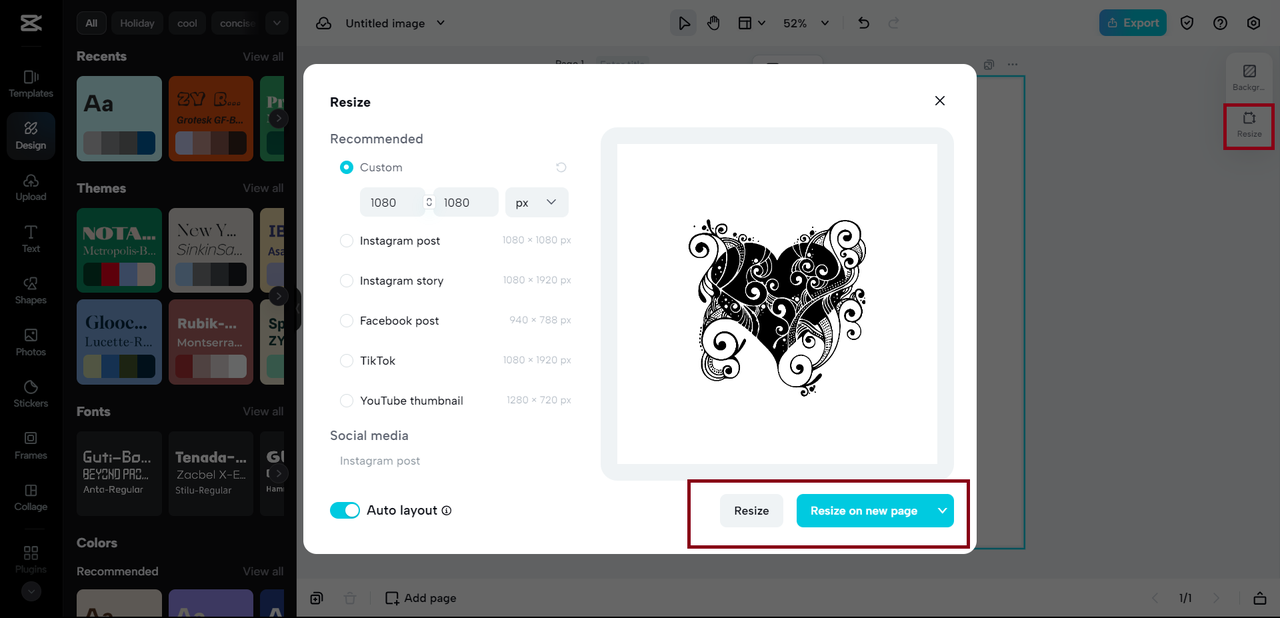Select the Instagram post radio option
Screen dimensions: 1280x618
[x=347, y=241]
